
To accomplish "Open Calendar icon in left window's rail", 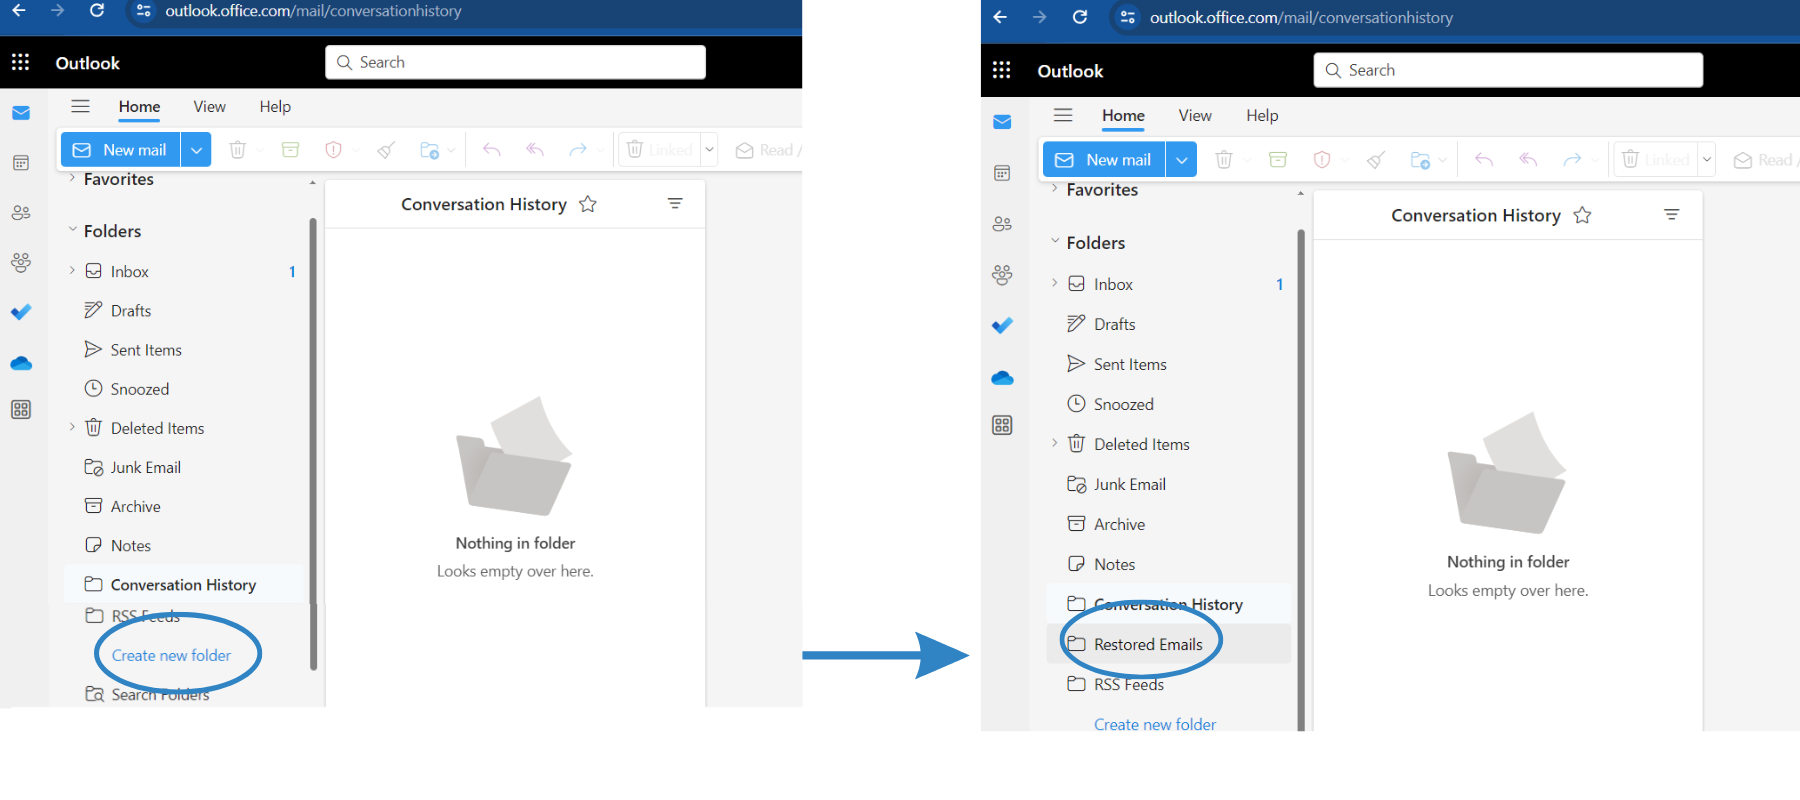I will 21,163.
